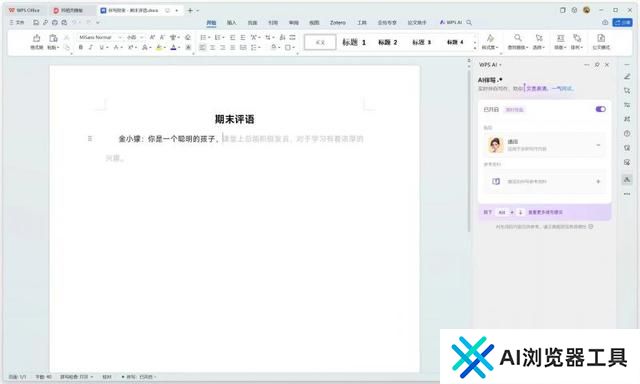The width and height of the screenshot is (640, 384).
Task: Click the search icon next to WPS AI
Action: [469, 23]
